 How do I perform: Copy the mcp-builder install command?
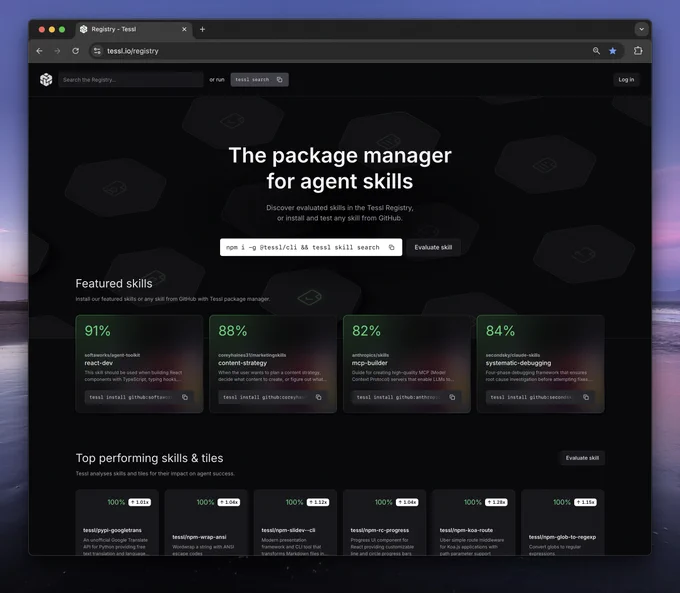click(x=452, y=397)
